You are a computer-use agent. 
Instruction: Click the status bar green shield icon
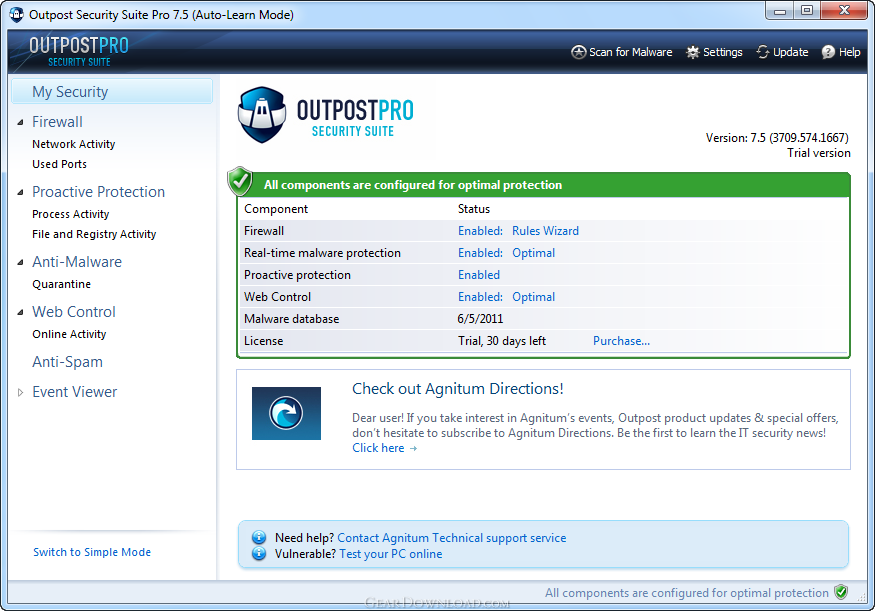pos(841,592)
